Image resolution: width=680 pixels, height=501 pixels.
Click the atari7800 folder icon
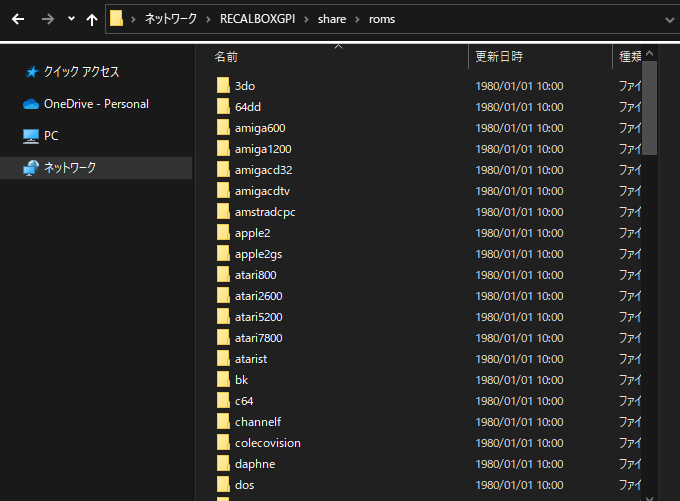[223, 337]
